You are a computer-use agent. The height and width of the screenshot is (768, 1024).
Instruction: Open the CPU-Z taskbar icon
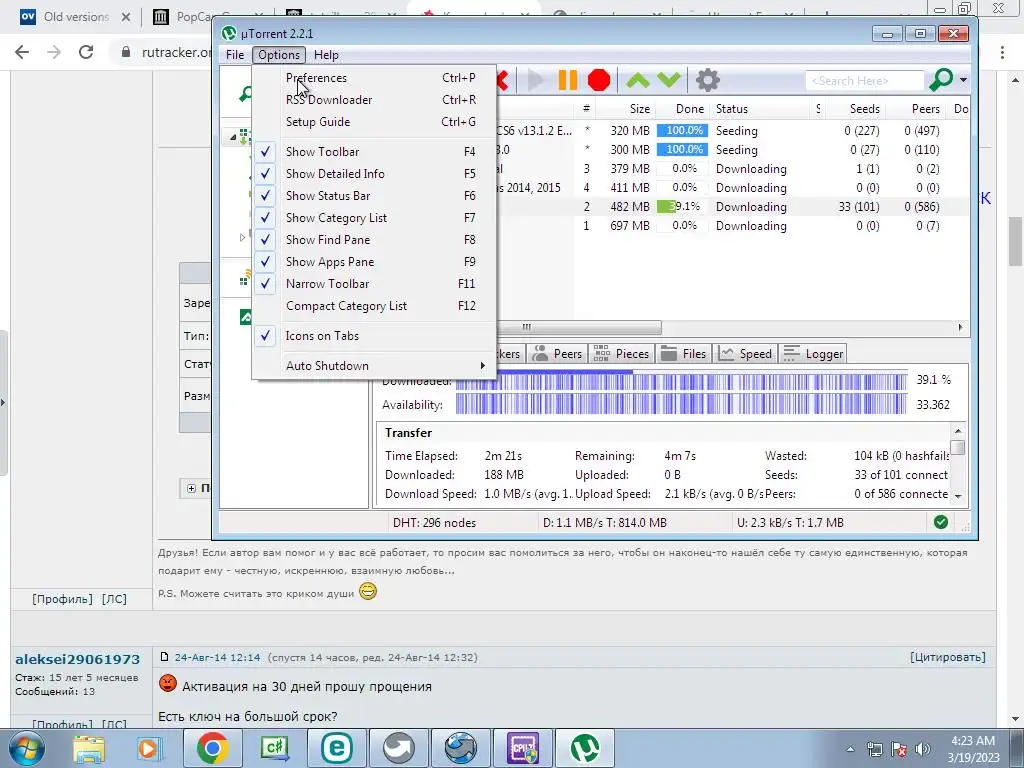(522, 748)
